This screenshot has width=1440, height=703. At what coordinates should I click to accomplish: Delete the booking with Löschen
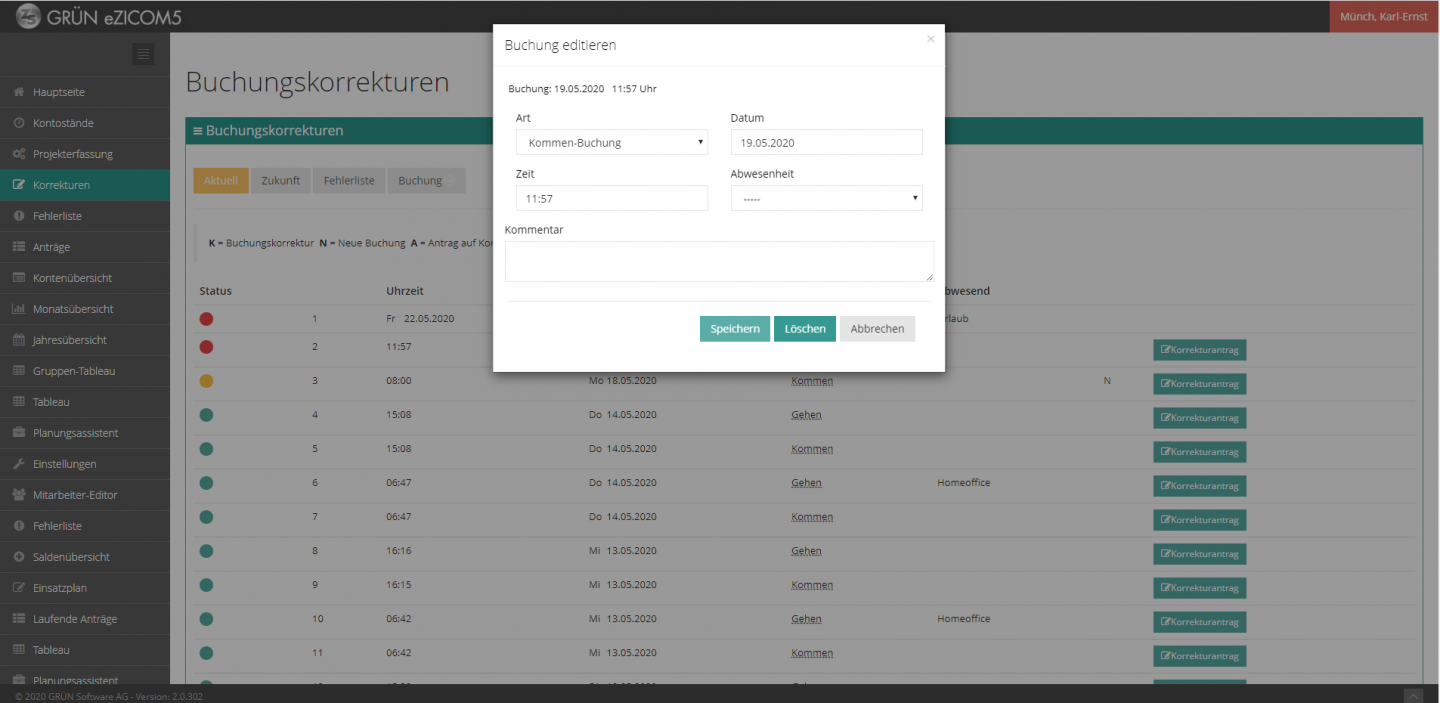[805, 329]
